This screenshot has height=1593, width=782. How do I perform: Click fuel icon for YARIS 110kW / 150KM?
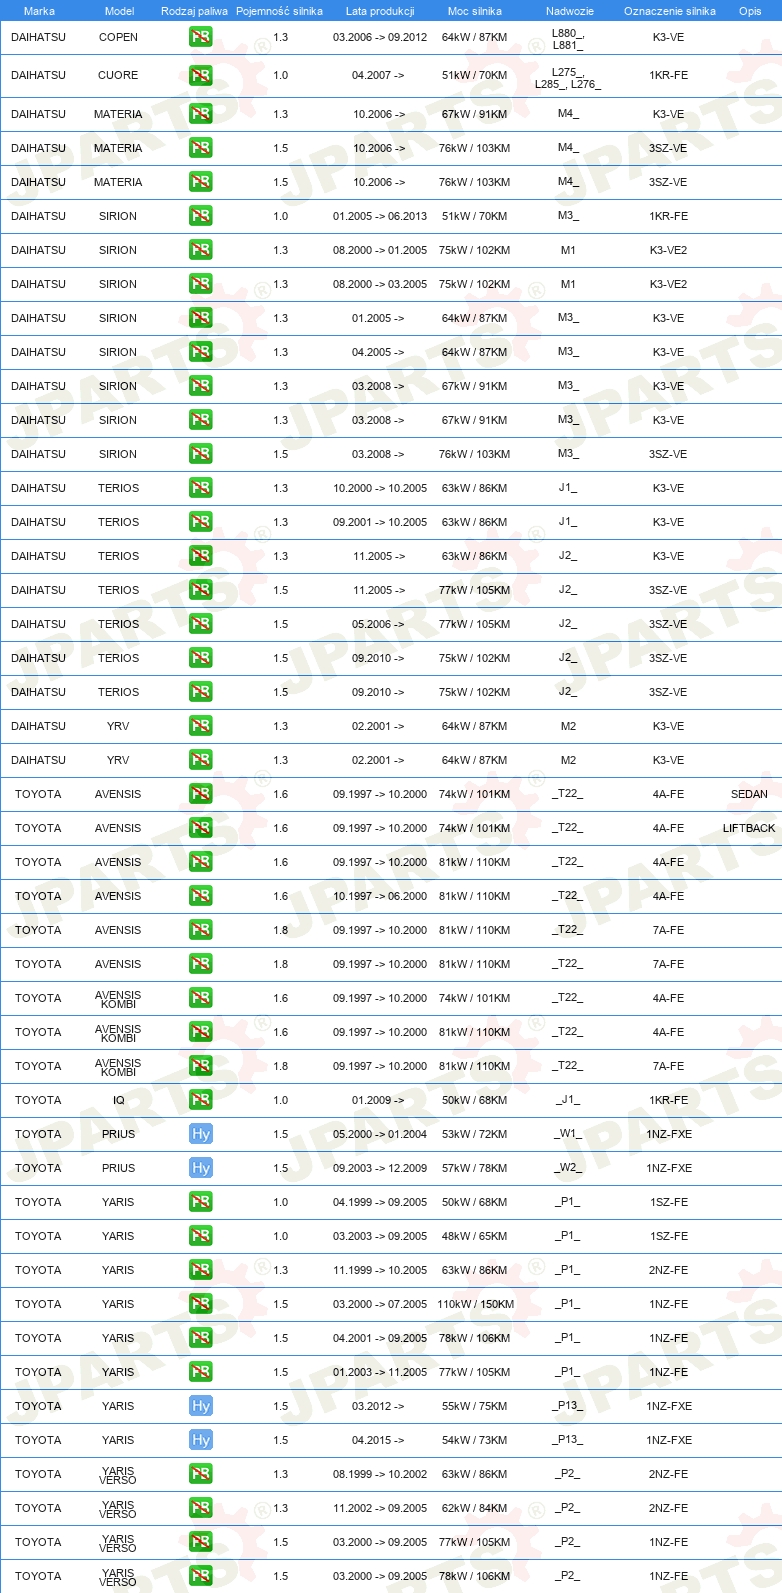click(x=201, y=1304)
